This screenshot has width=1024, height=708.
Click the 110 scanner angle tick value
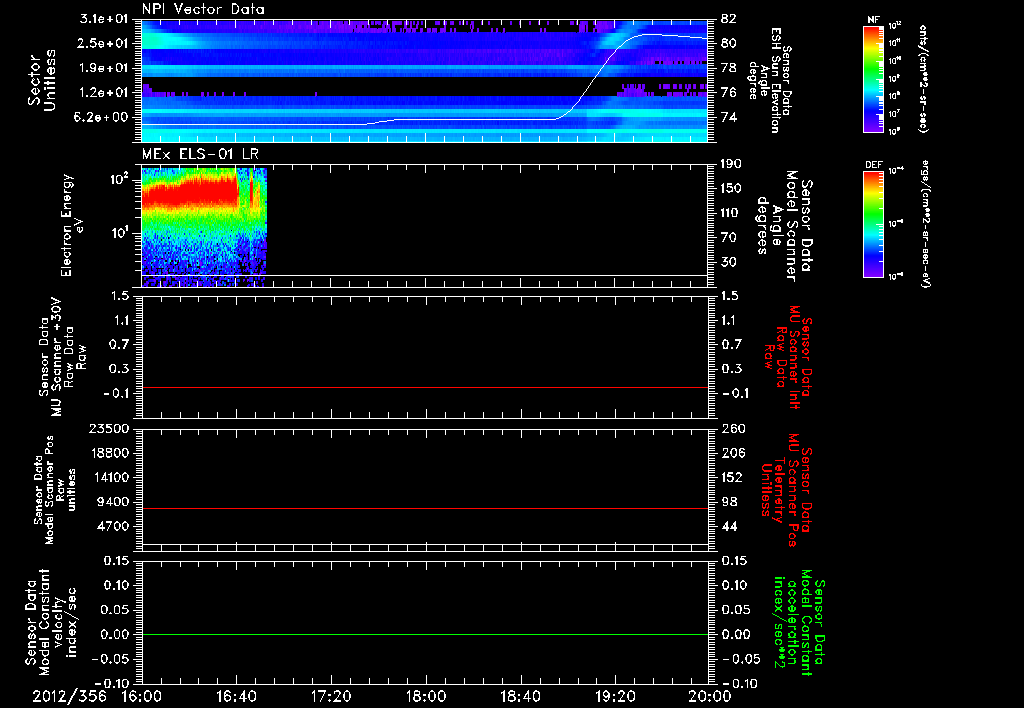click(x=731, y=213)
